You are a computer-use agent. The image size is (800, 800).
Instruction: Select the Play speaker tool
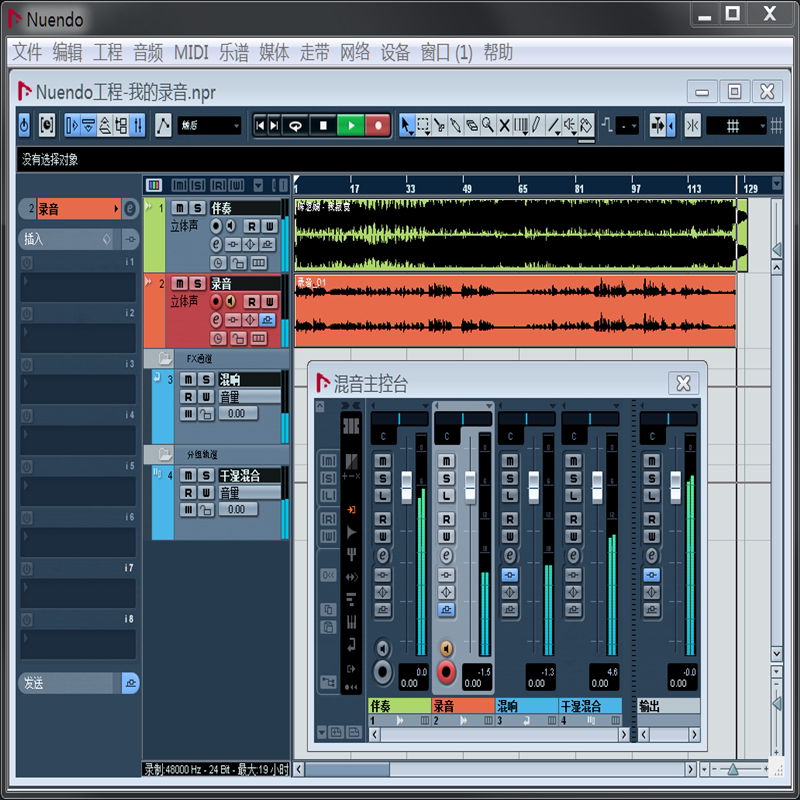pyautogui.click(x=570, y=126)
